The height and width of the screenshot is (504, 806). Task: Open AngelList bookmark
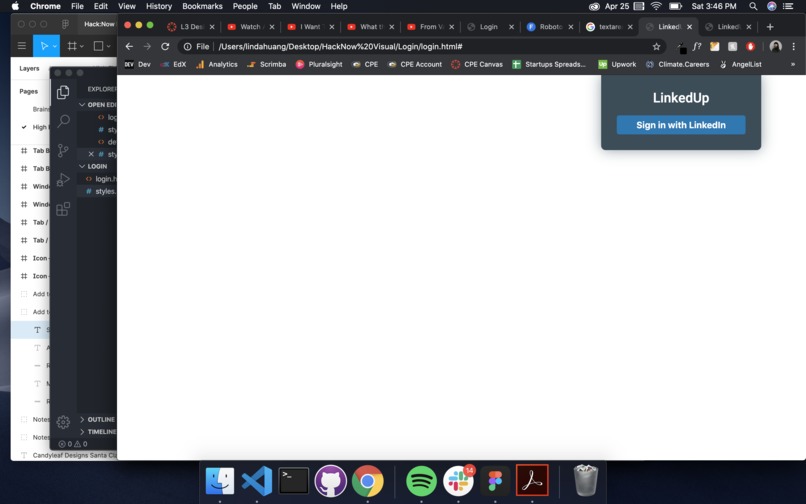point(740,64)
